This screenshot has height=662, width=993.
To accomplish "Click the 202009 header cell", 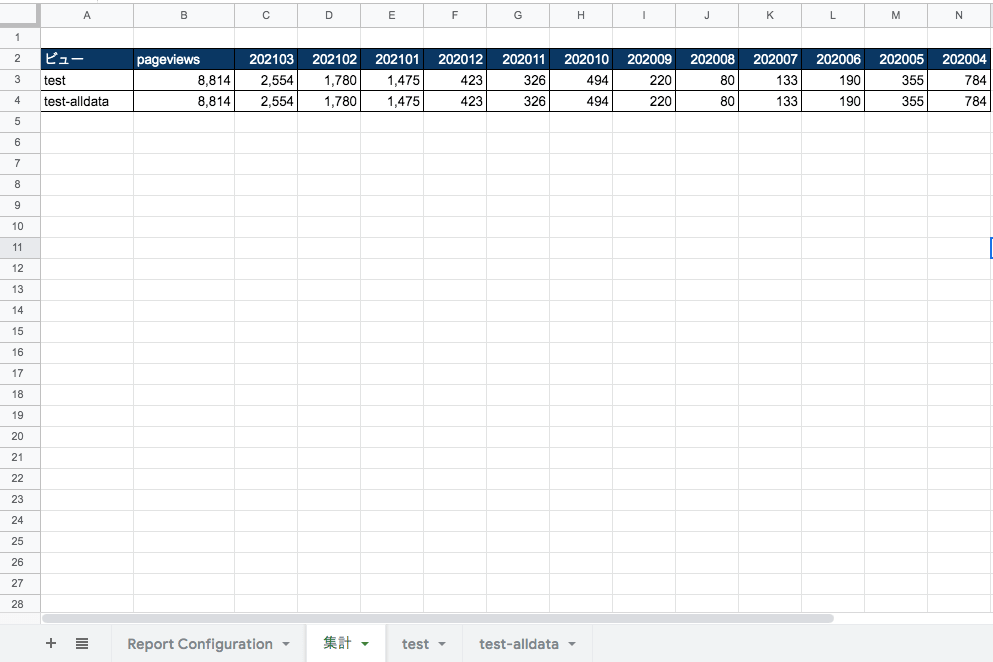I will click(644, 59).
